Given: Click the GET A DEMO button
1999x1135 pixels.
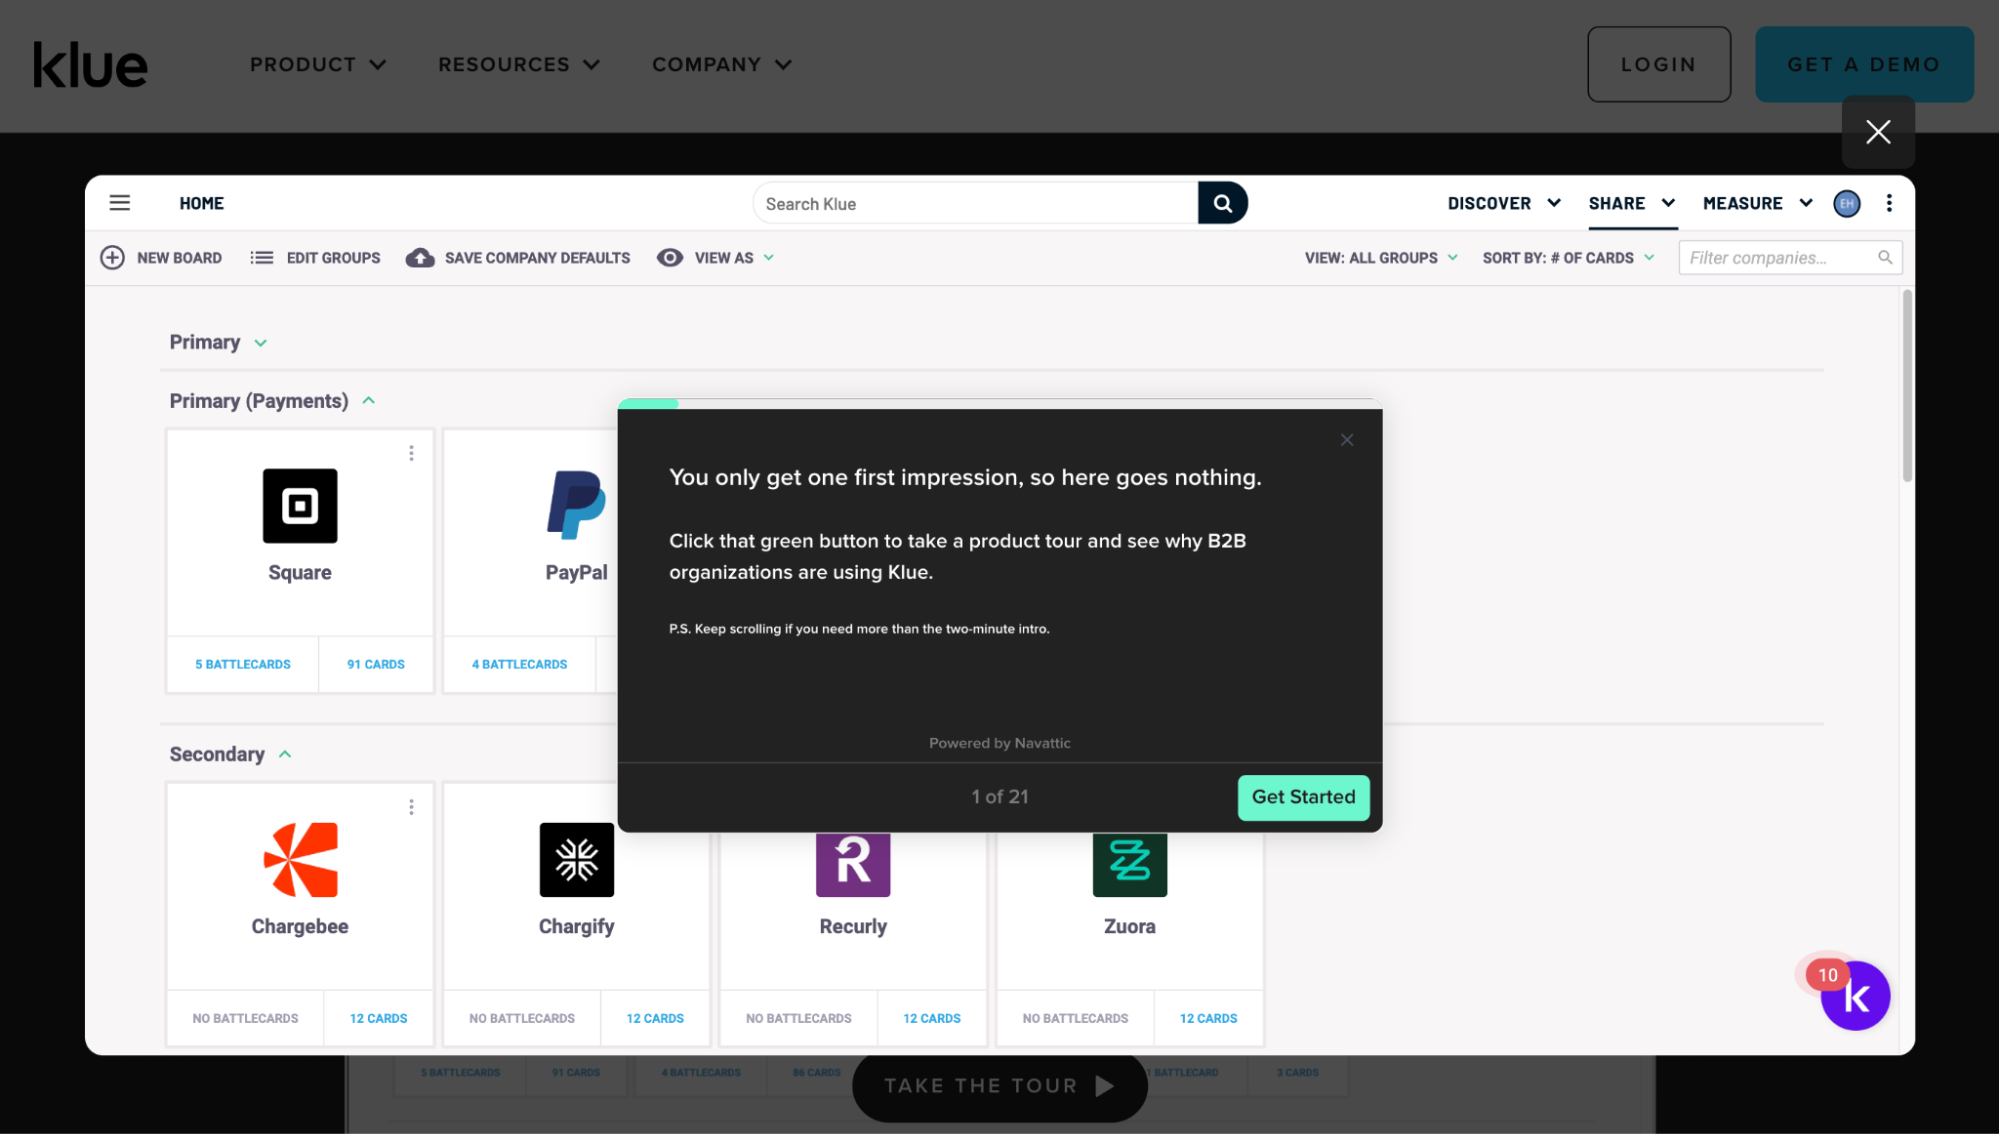Looking at the screenshot, I should tap(1863, 64).
